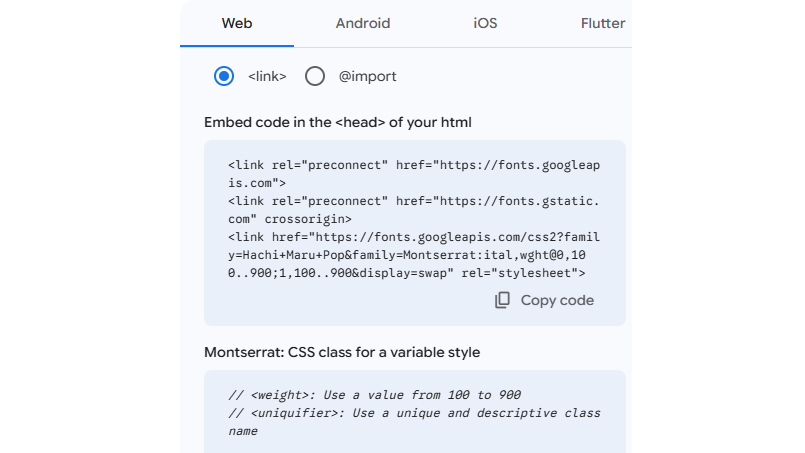Switch to the Web tab
The height and width of the screenshot is (453, 805).
click(x=237, y=23)
